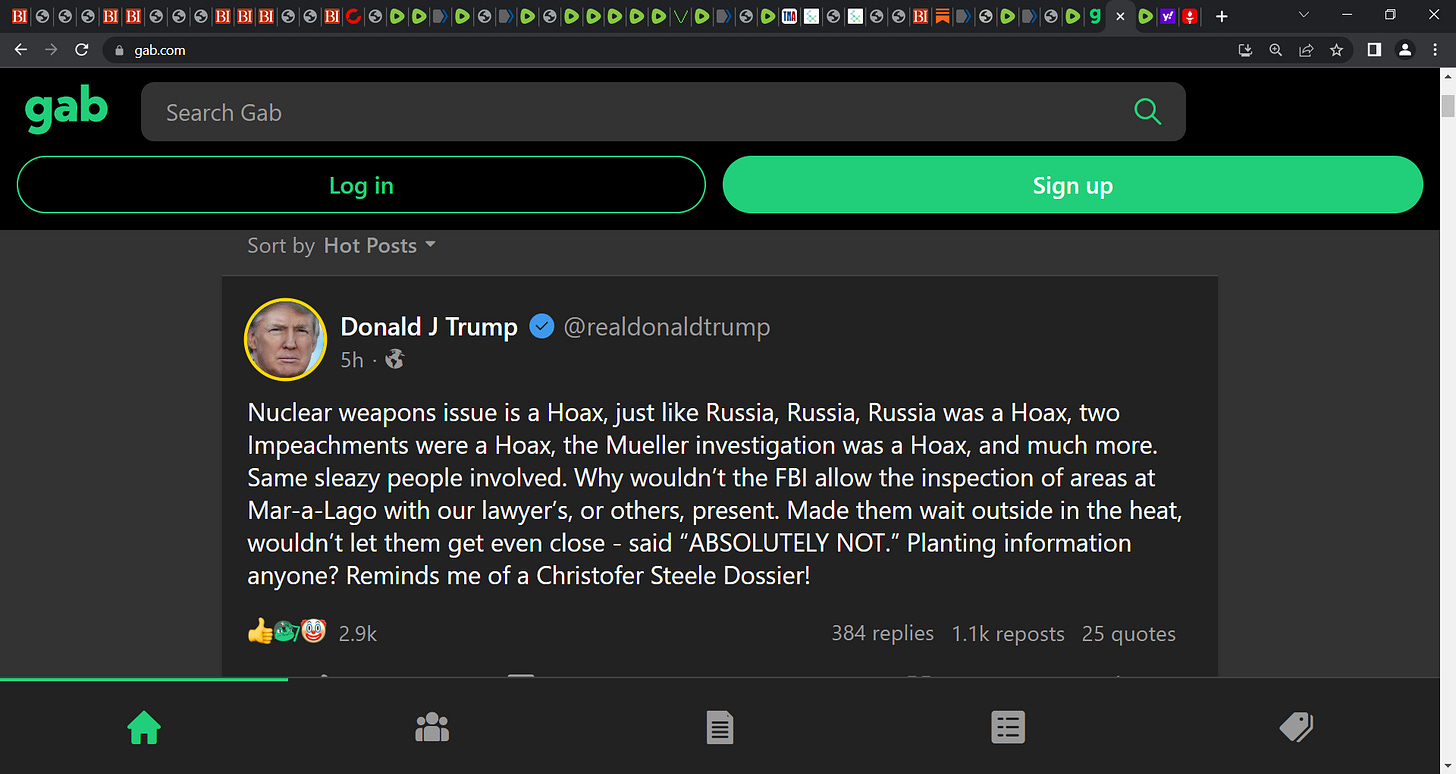Click the Sign up button
1456x774 pixels.
(1072, 185)
